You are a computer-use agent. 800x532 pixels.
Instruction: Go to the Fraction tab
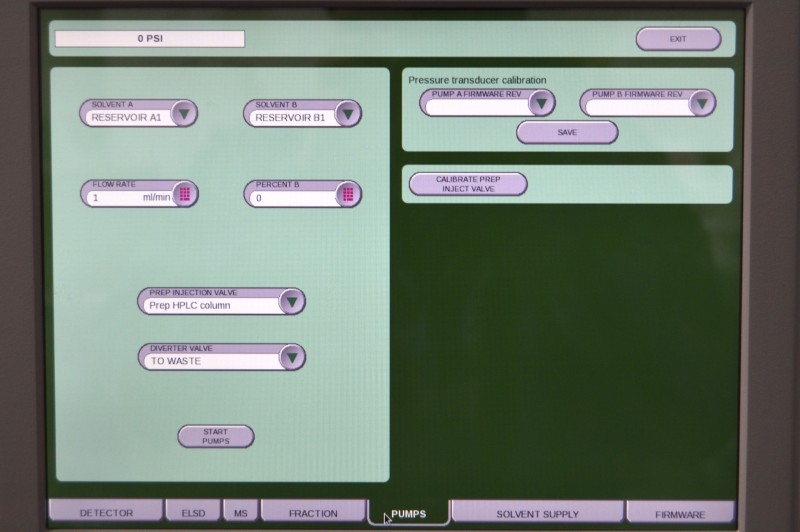(x=313, y=513)
